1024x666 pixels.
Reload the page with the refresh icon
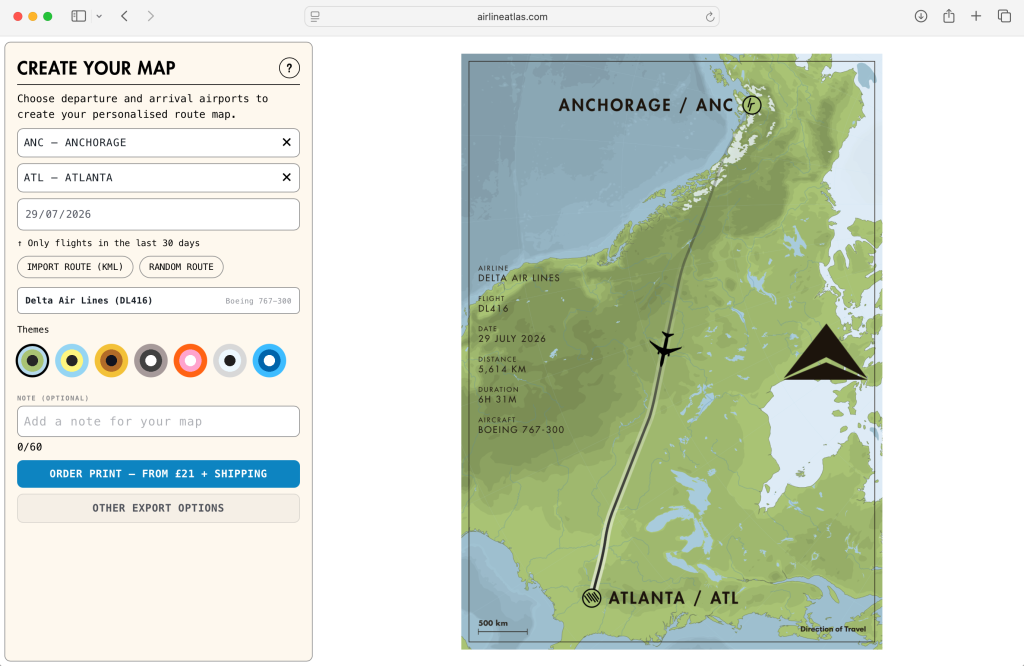coord(710,17)
